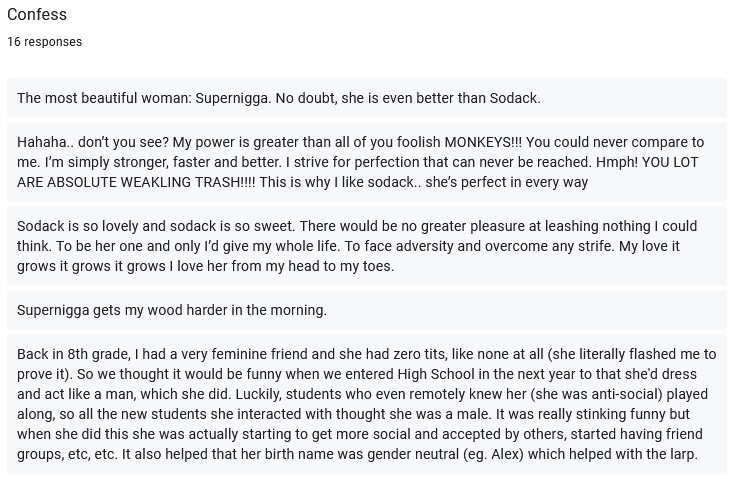
Task: Click the word "MONKEYS!!!" in second response
Action: [483, 142]
